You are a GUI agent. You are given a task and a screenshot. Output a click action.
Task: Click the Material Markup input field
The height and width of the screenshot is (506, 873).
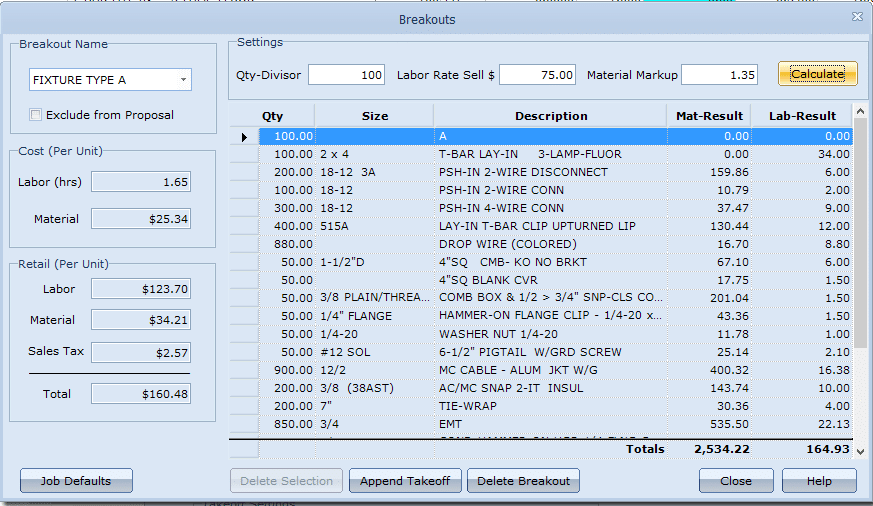tap(720, 75)
